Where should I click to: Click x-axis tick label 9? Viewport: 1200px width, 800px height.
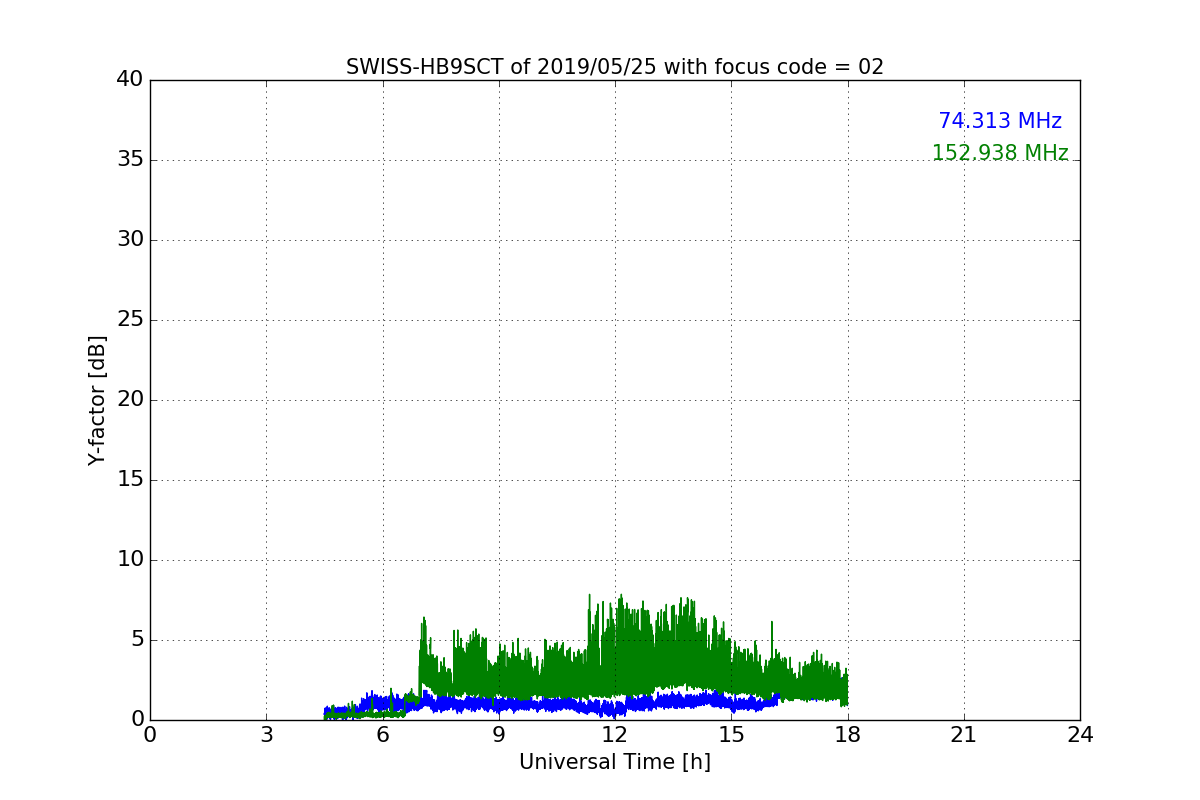pyautogui.click(x=499, y=735)
